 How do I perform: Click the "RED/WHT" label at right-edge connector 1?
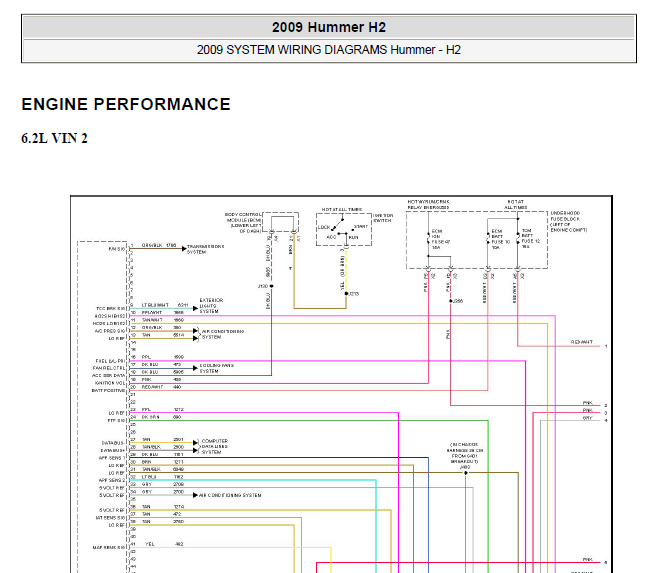click(582, 342)
